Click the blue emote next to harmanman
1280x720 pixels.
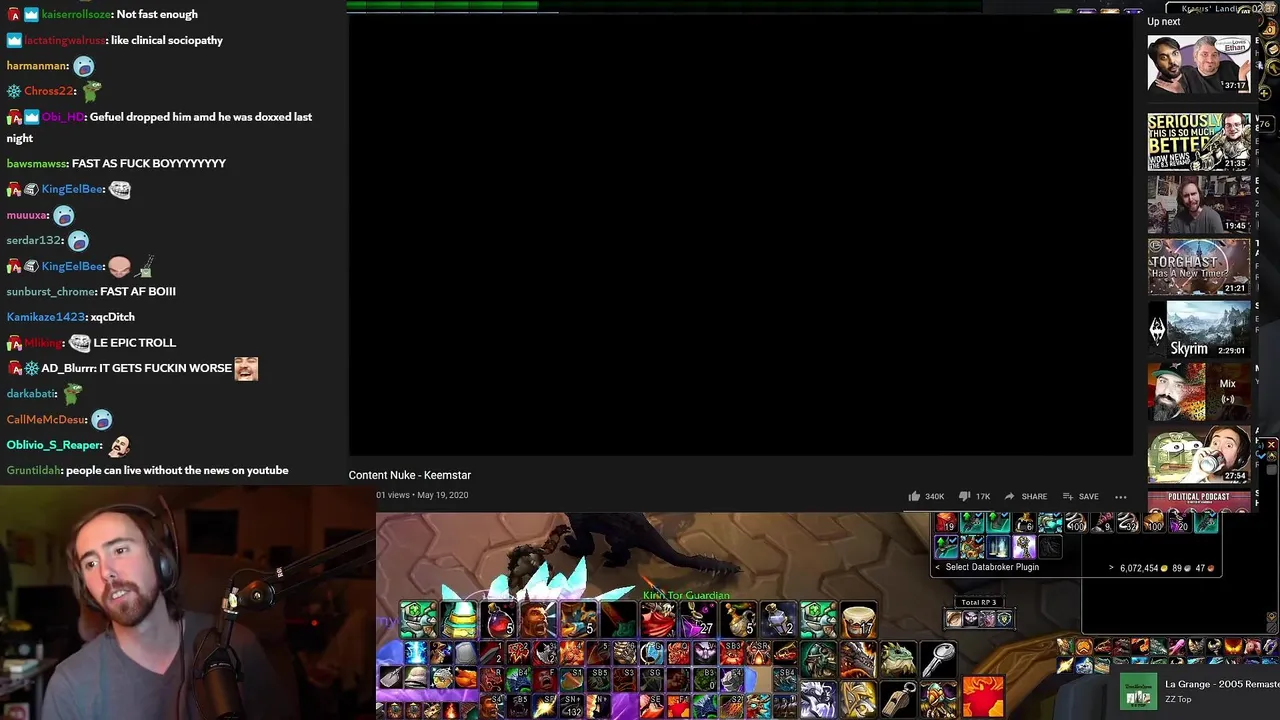(84, 66)
